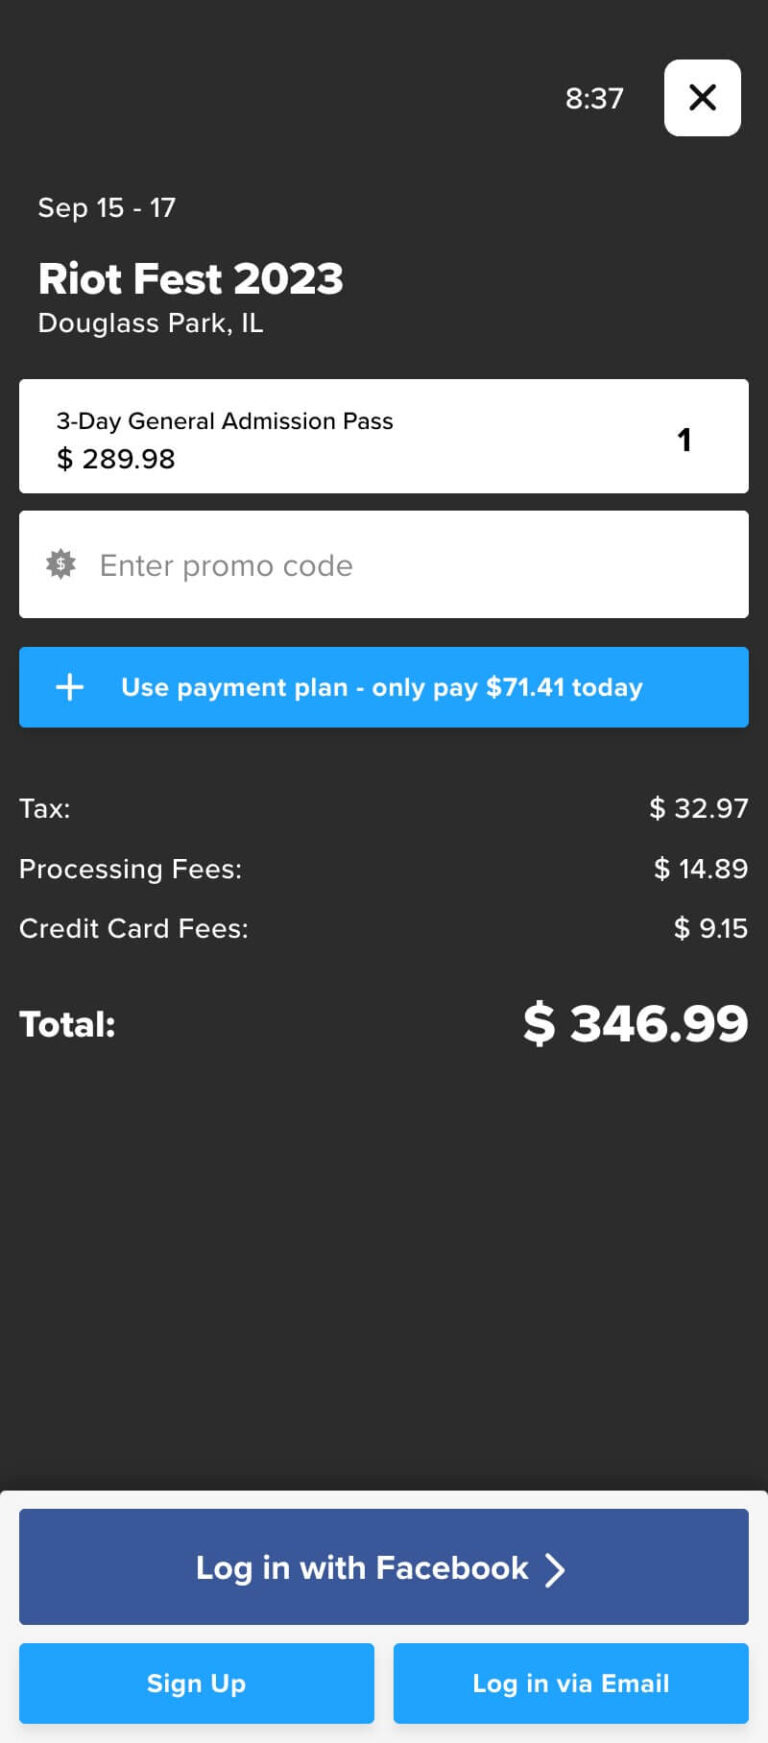Select the Facebook icon area to log in
This screenshot has width=768, height=1743.
(x=383, y=1567)
